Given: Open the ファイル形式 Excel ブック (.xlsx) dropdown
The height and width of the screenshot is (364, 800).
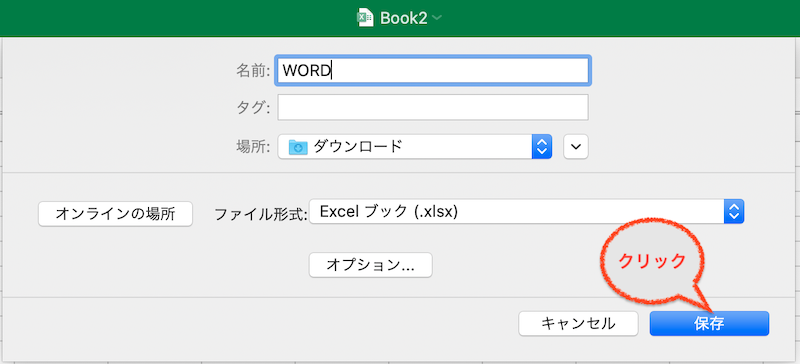Looking at the screenshot, I should pyautogui.click(x=527, y=211).
